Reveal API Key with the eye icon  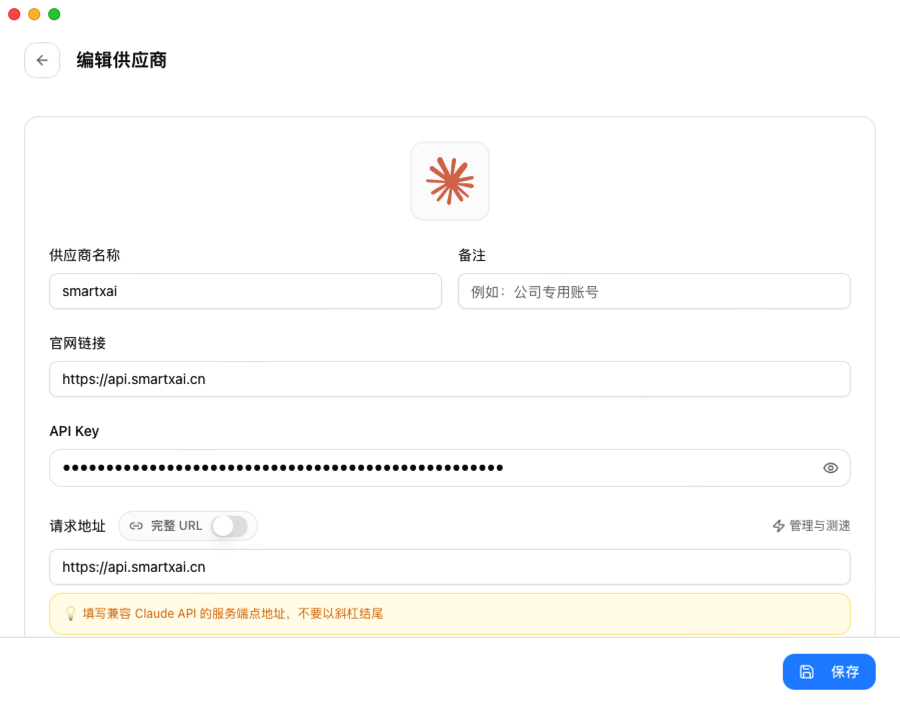[x=830, y=468]
